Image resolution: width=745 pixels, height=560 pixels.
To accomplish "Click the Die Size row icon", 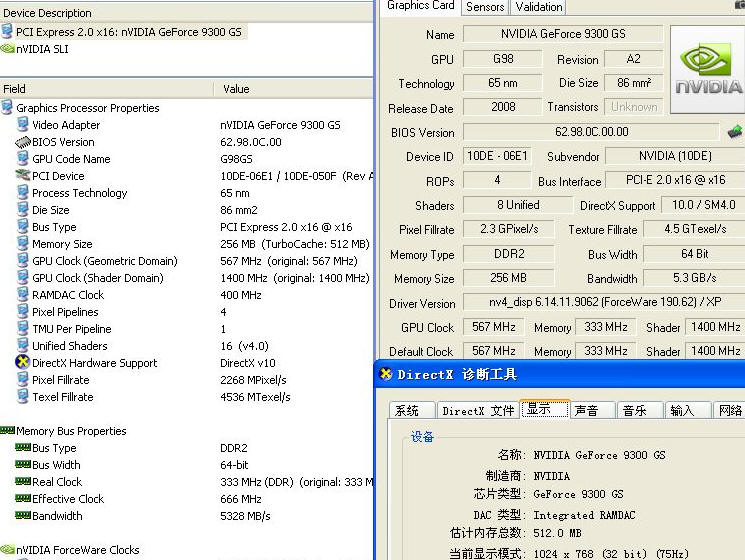I will [x=22, y=209].
